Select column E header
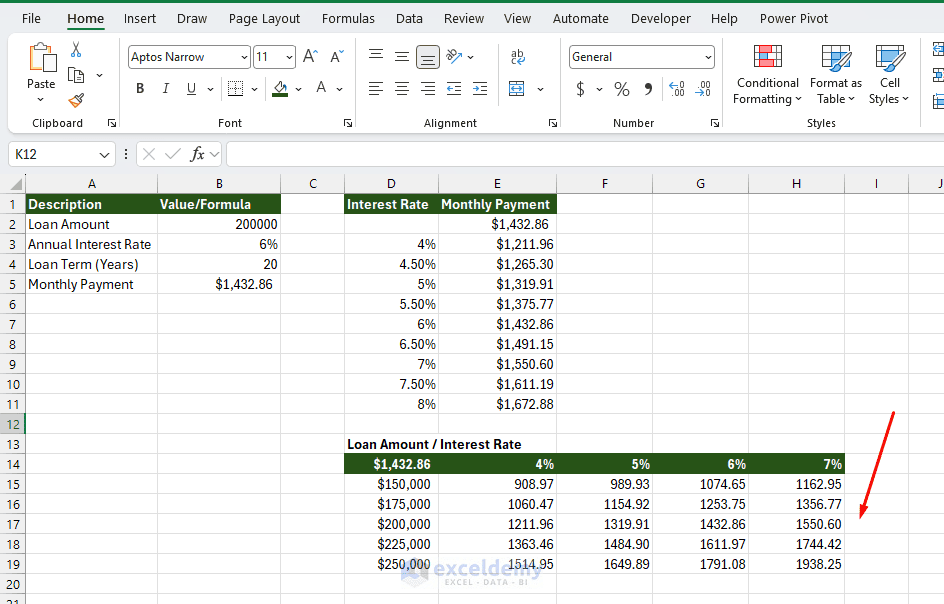This screenshot has height=604, width=944. [x=497, y=184]
